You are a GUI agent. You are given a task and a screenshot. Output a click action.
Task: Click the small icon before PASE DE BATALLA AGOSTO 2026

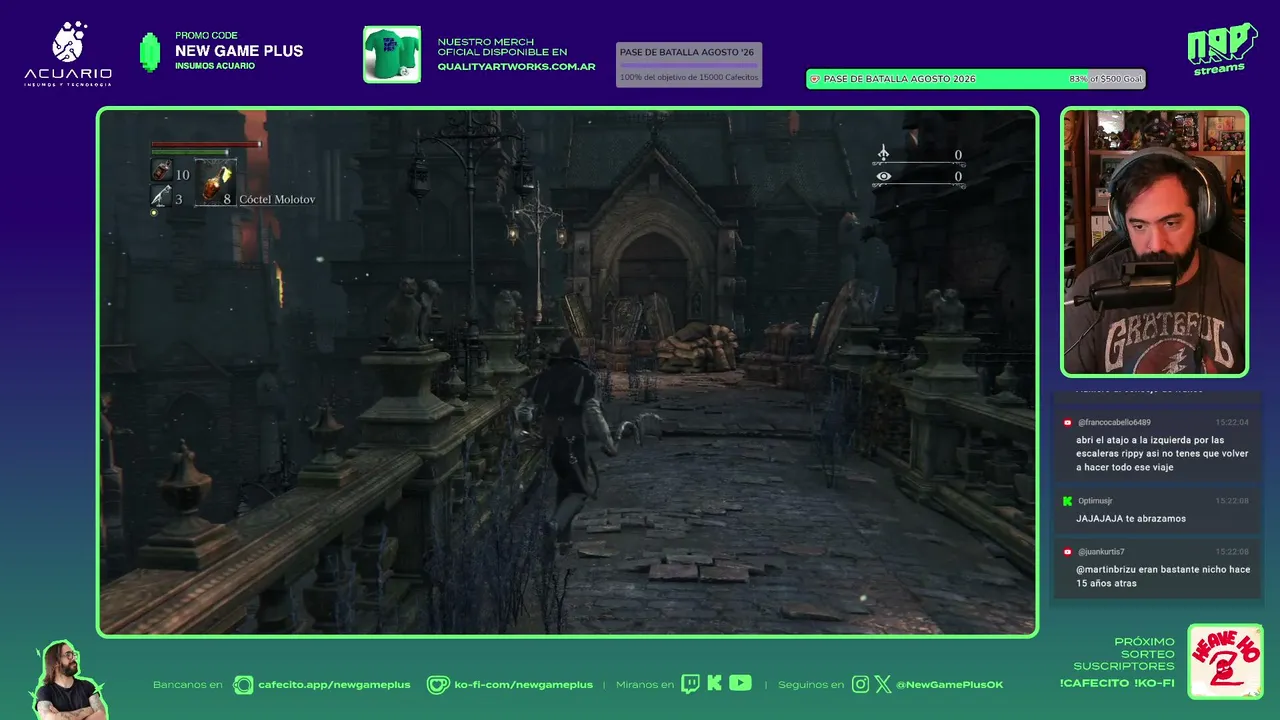(x=814, y=79)
